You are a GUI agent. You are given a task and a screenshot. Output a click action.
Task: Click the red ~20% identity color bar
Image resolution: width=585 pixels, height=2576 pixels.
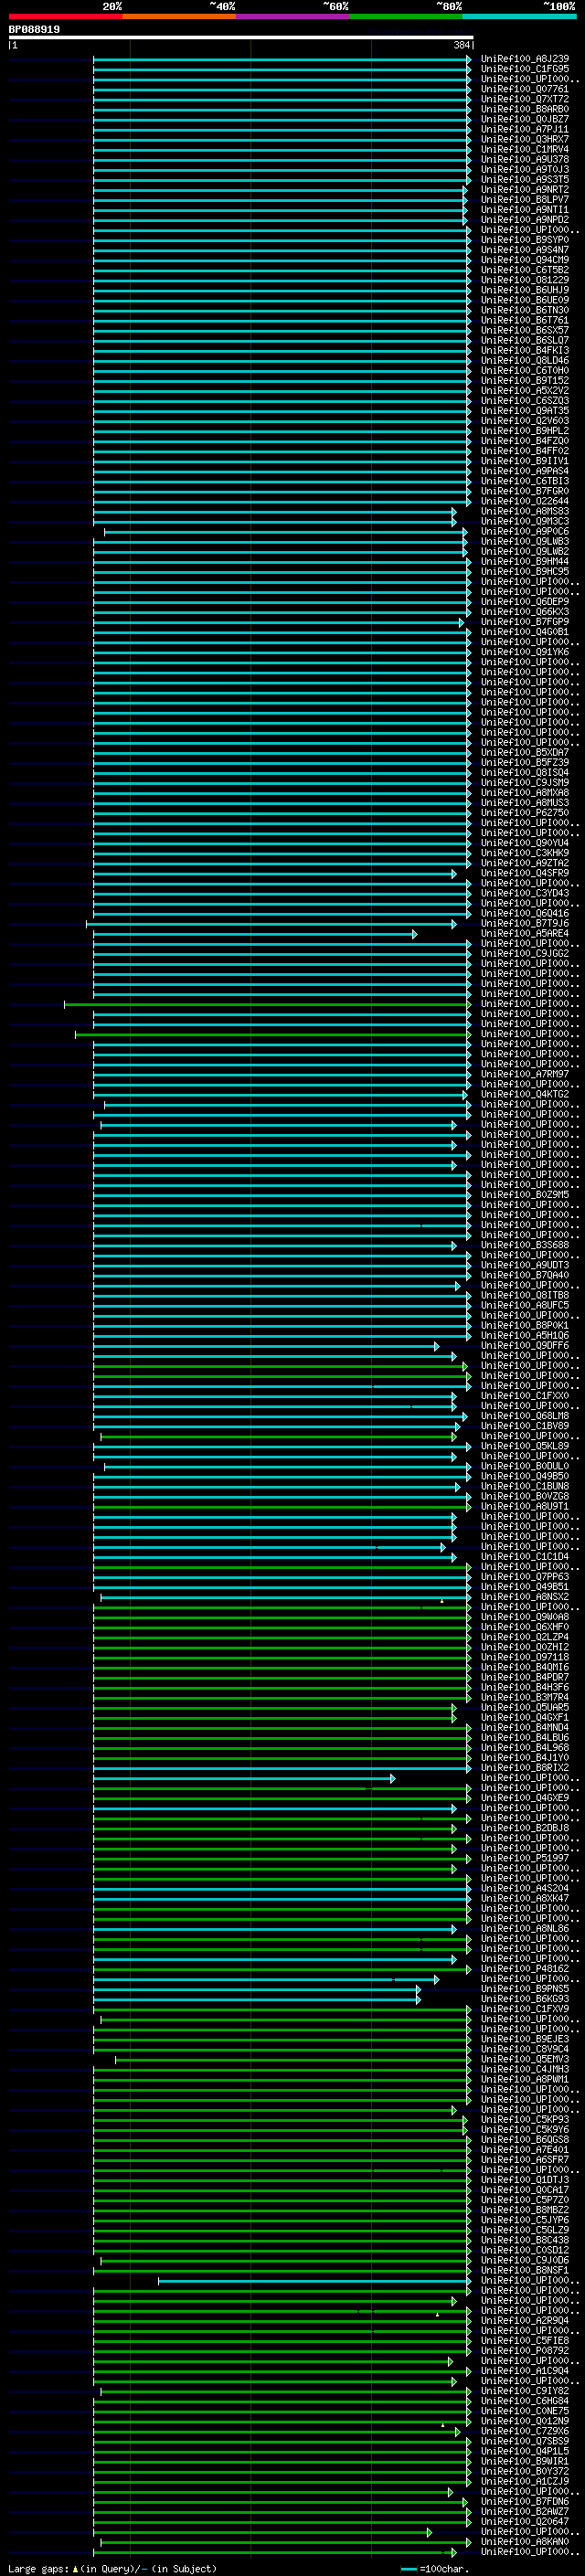[x=65, y=16]
